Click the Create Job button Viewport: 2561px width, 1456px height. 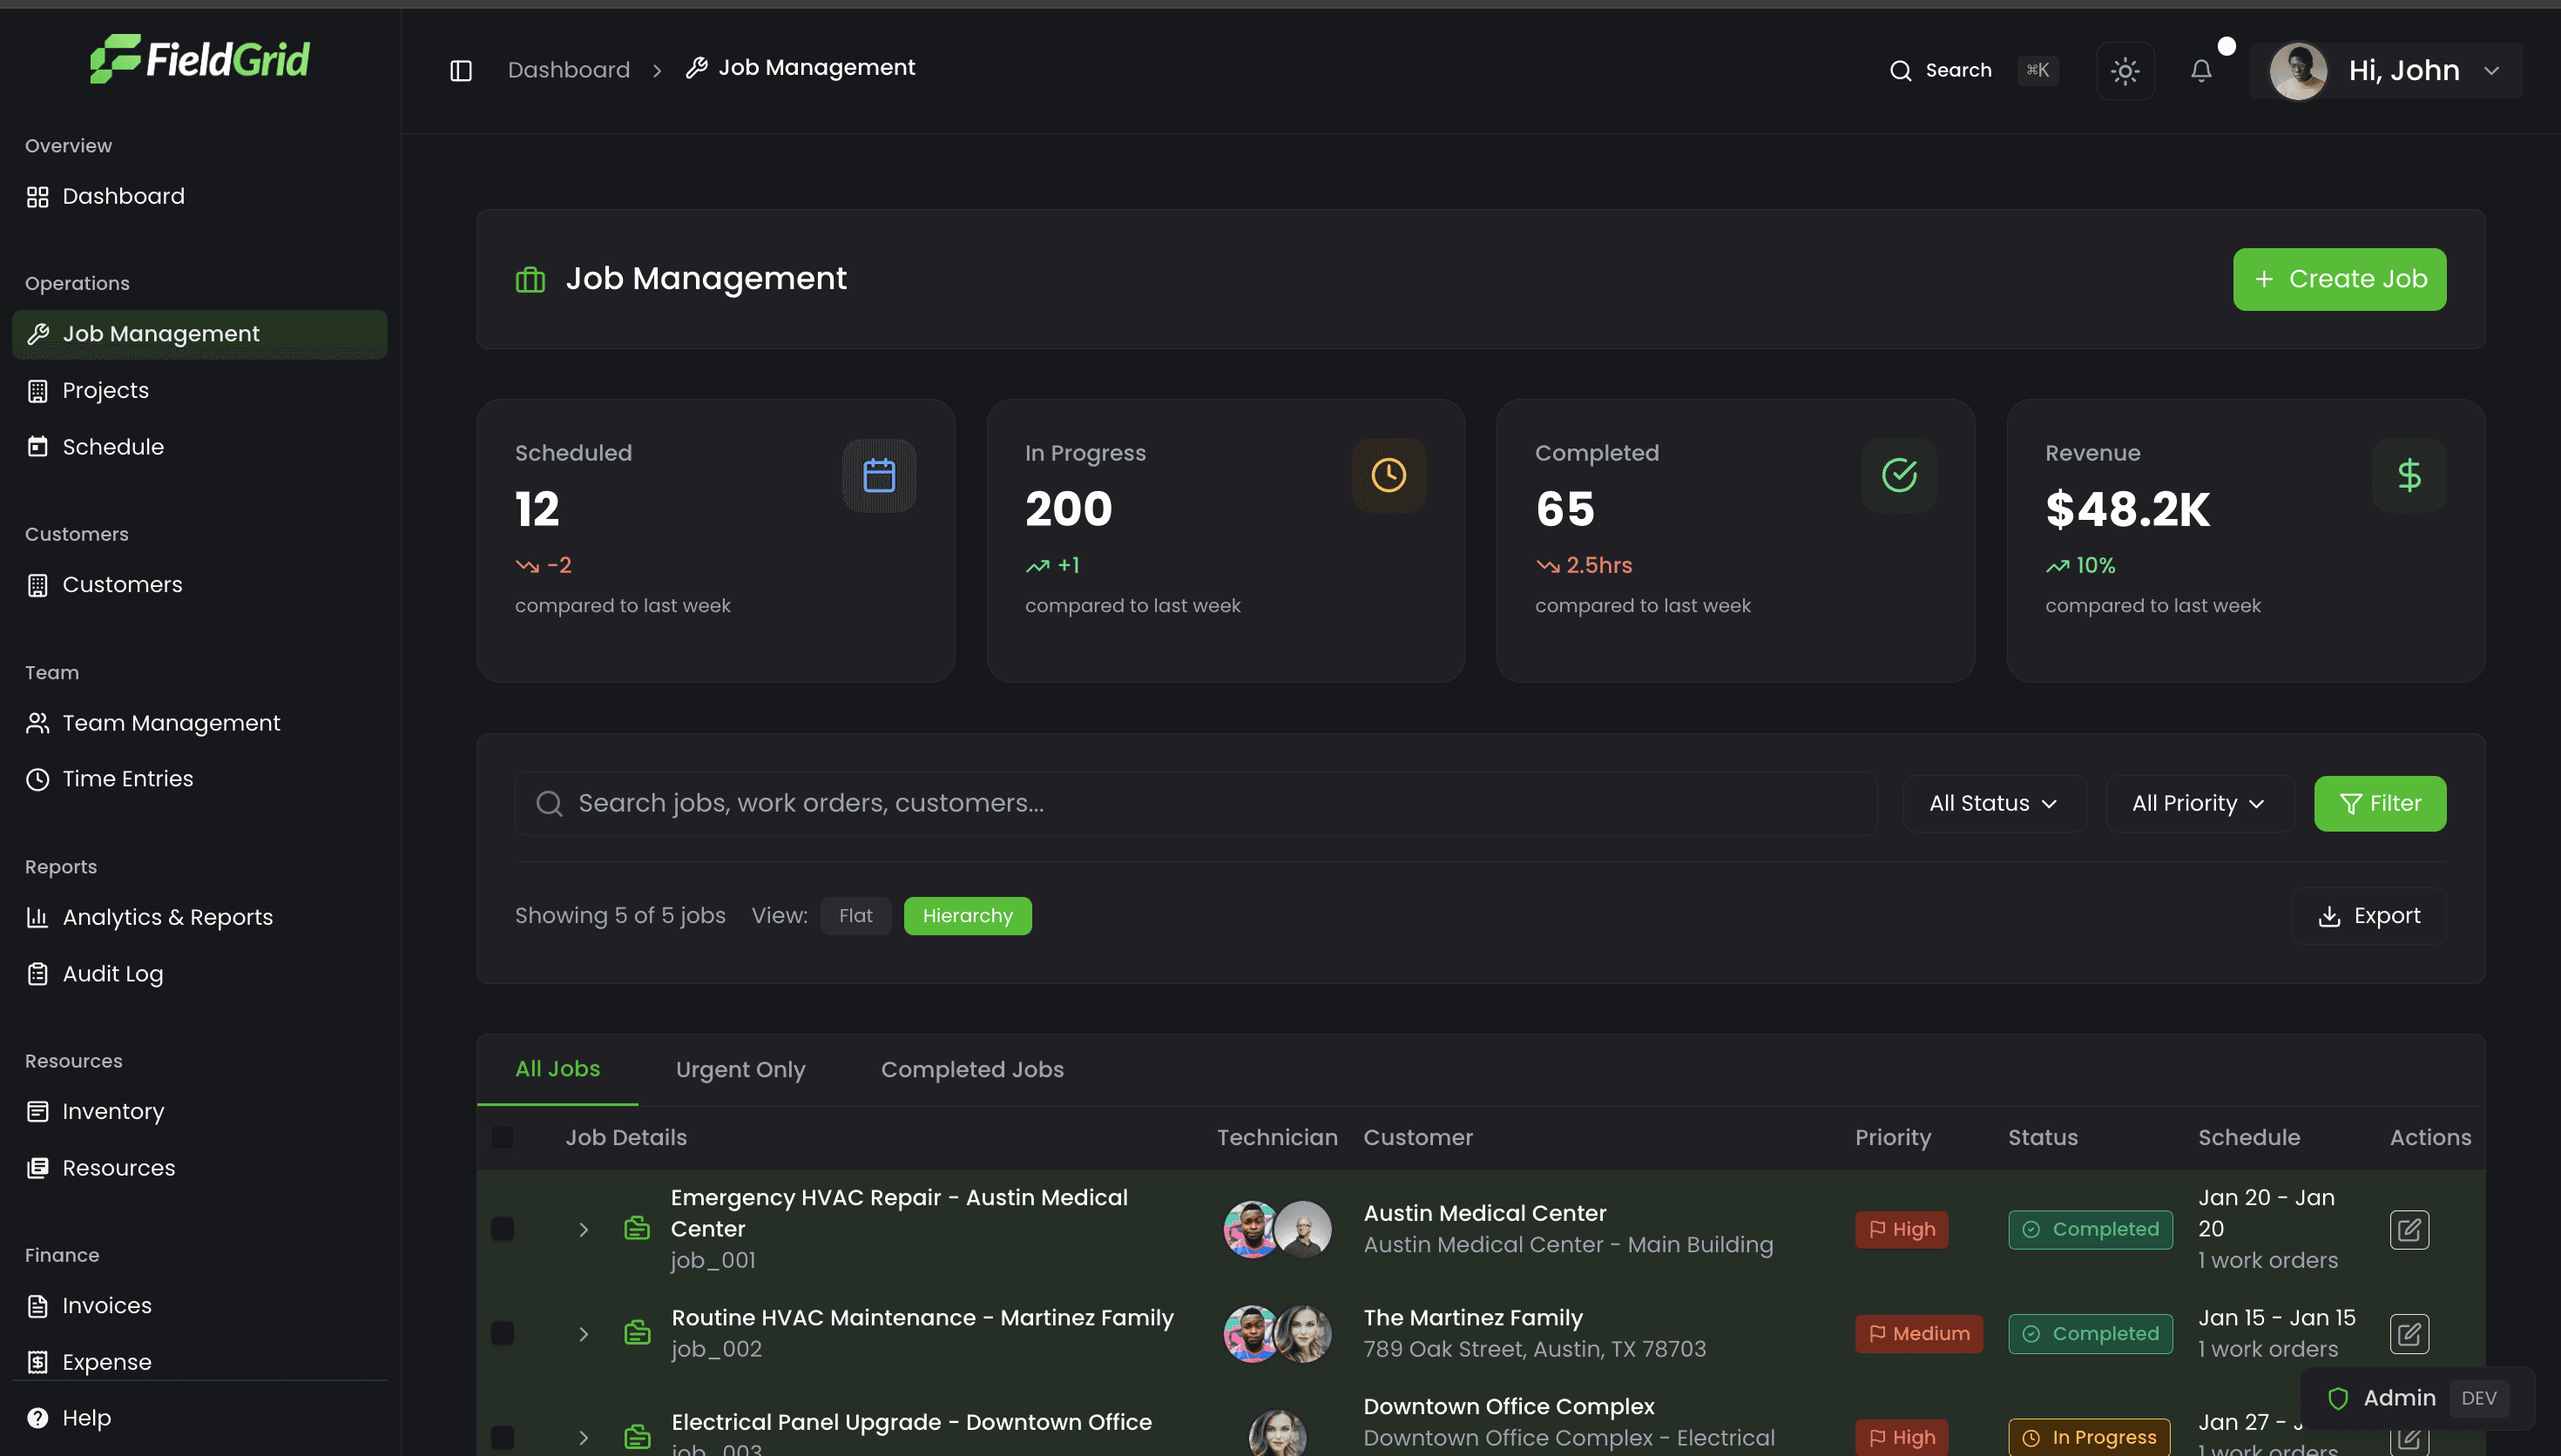point(2339,279)
